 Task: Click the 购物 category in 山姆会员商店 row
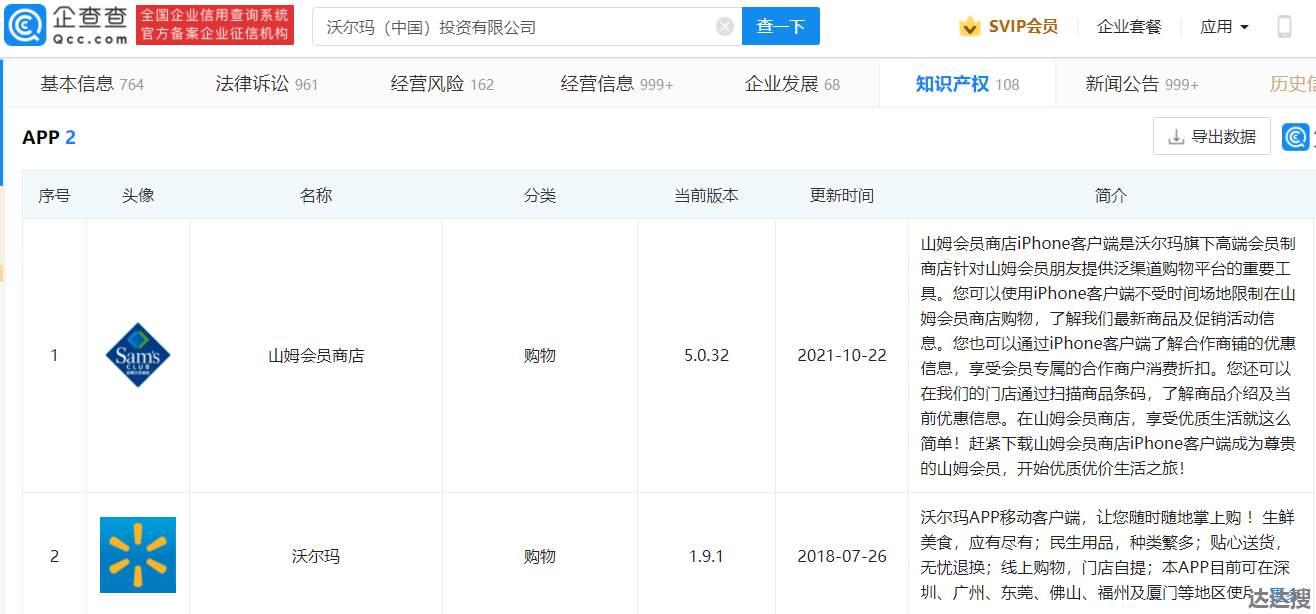(540, 355)
